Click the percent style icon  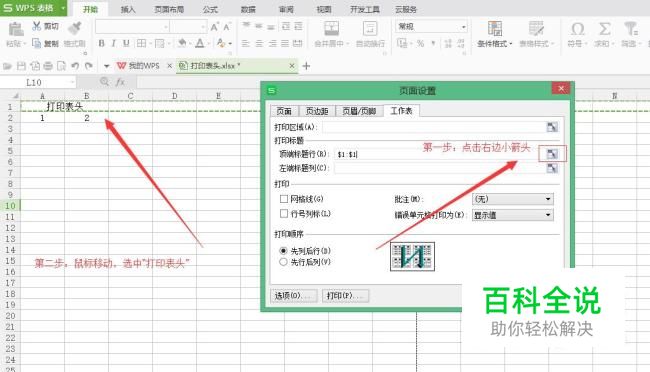click(420, 43)
